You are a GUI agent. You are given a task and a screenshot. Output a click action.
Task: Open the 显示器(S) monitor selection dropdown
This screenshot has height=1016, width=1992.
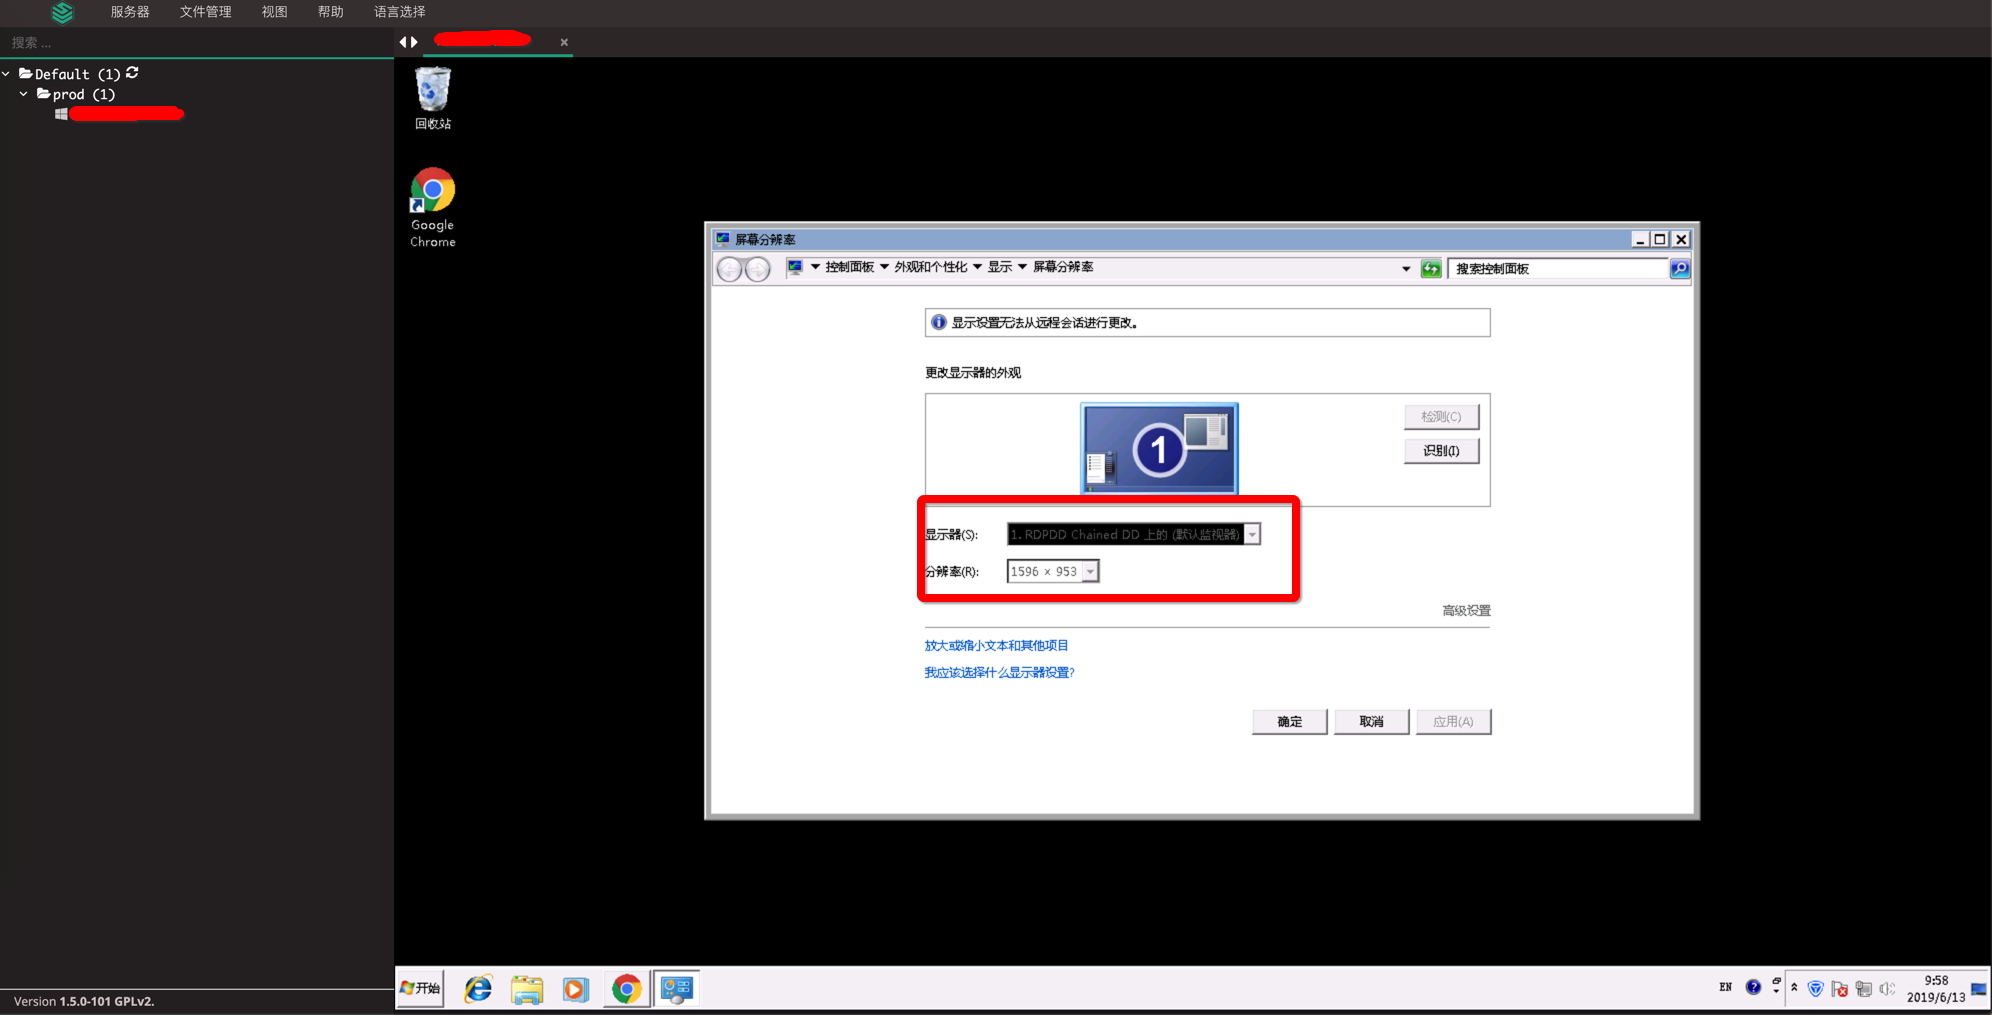[1252, 534]
